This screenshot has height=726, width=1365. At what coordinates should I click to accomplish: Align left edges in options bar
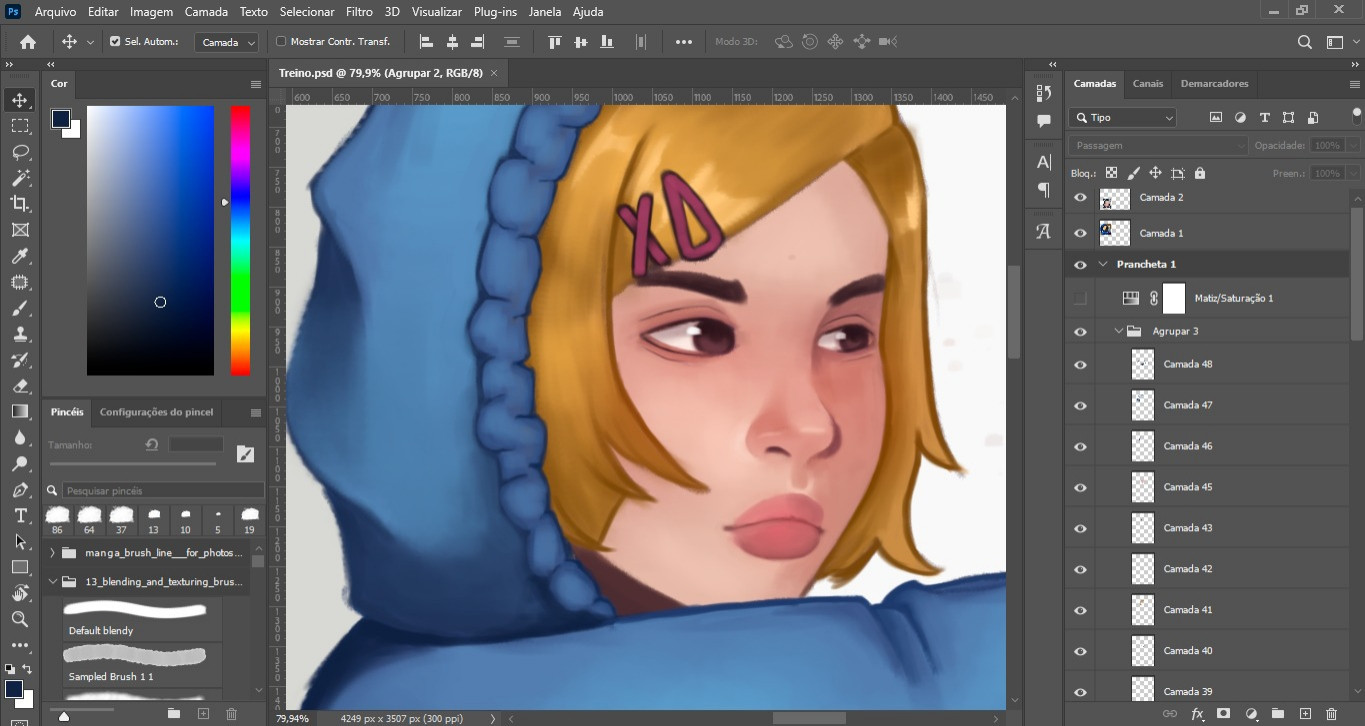click(x=427, y=42)
